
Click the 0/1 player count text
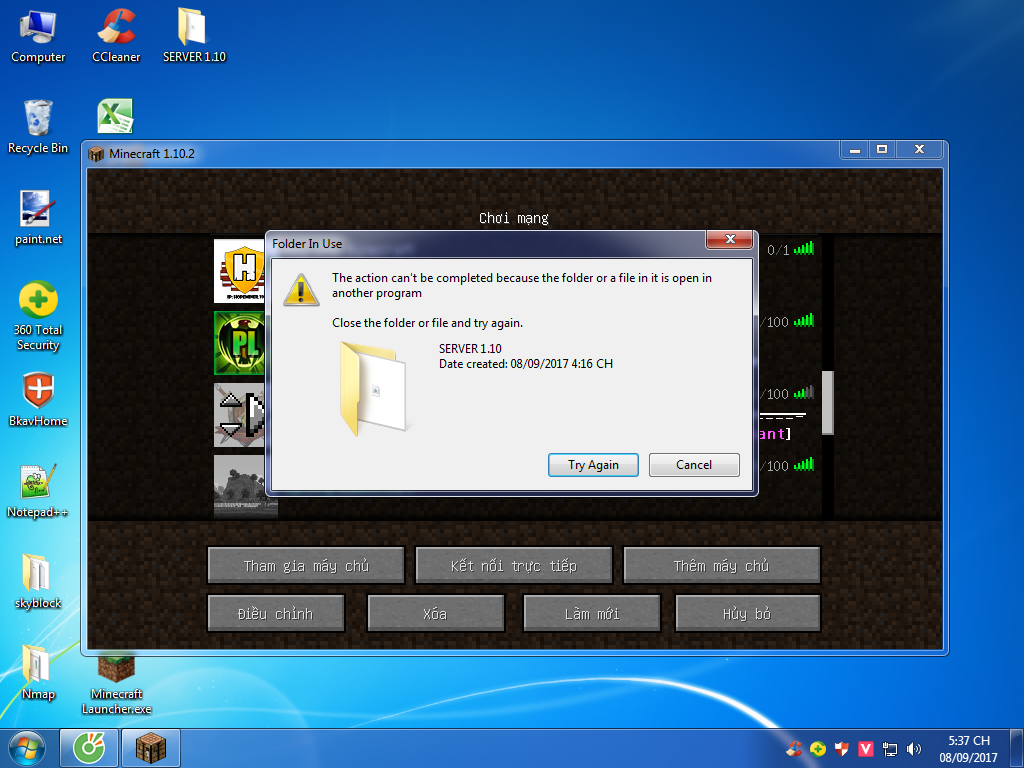click(778, 249)
